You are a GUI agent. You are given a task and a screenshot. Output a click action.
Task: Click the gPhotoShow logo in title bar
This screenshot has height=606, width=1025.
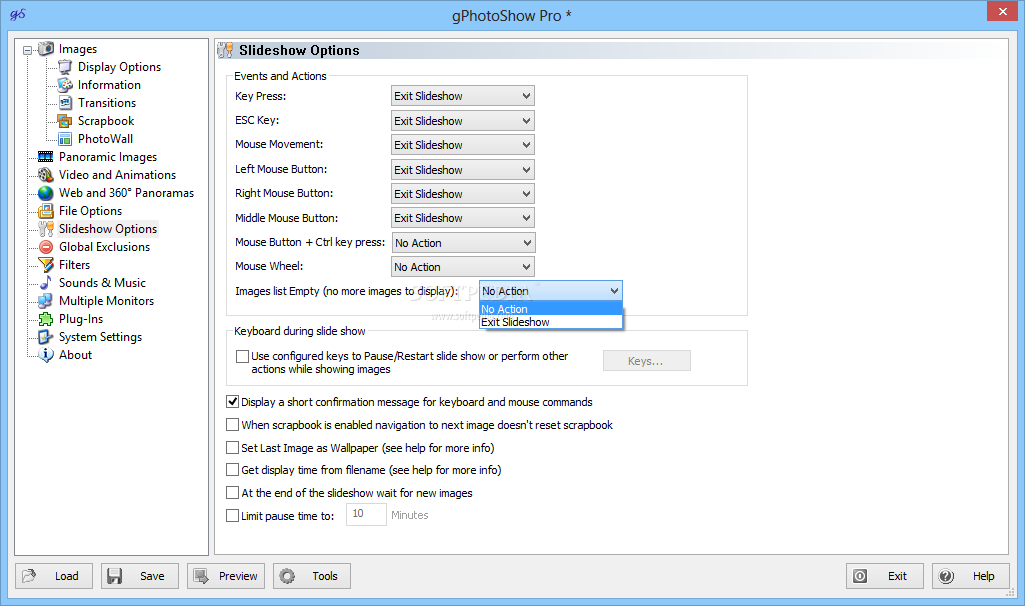pyautogui.click(x=18, y=14)
